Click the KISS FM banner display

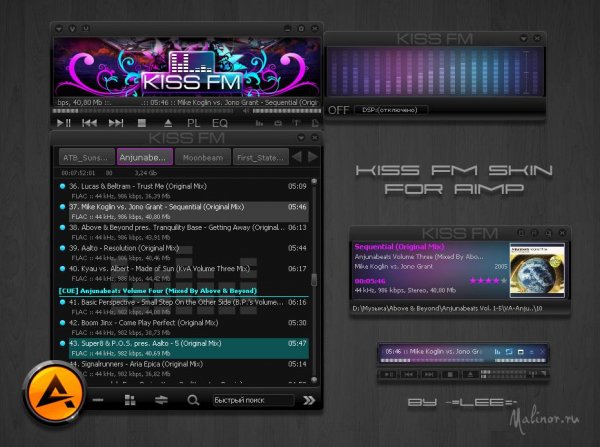tap(187, 67)
